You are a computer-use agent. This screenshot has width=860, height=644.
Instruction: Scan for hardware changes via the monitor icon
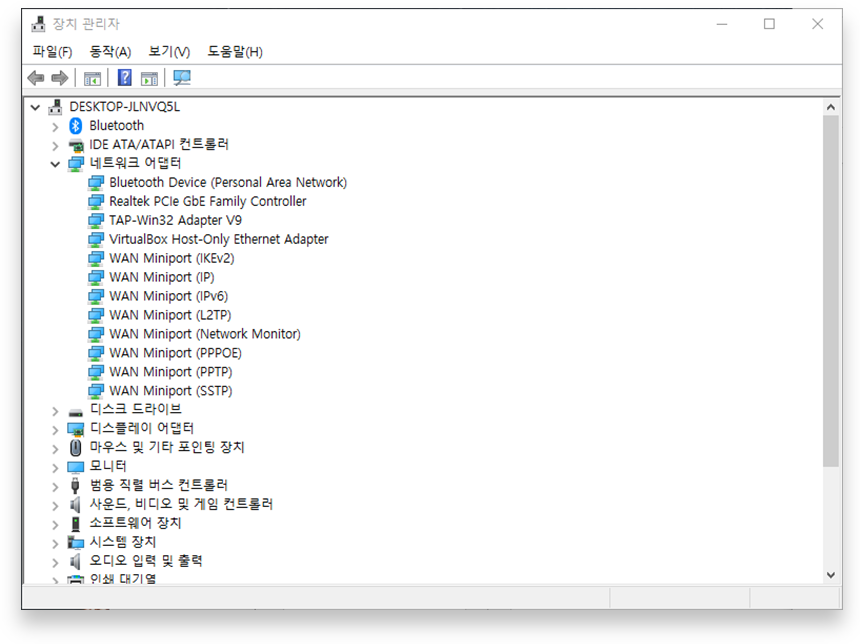click(x=182, y=77)
